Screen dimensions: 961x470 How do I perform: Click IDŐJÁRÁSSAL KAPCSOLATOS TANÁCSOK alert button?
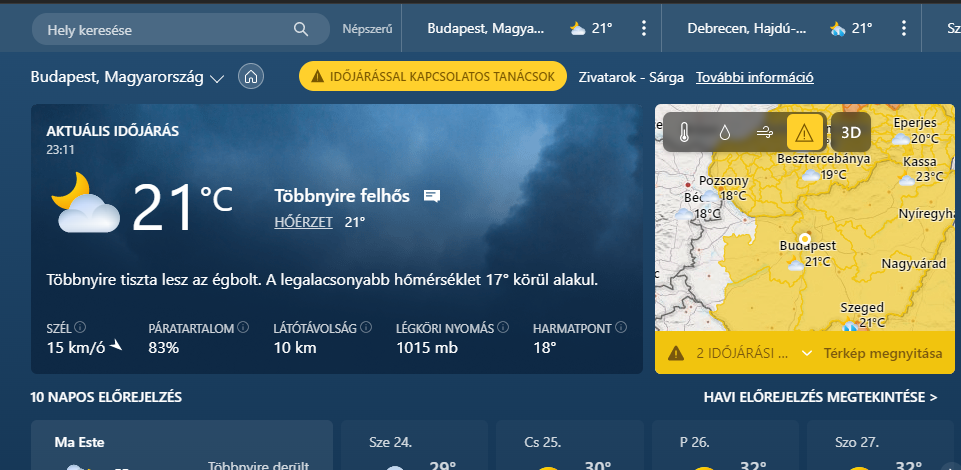point(433,76)
